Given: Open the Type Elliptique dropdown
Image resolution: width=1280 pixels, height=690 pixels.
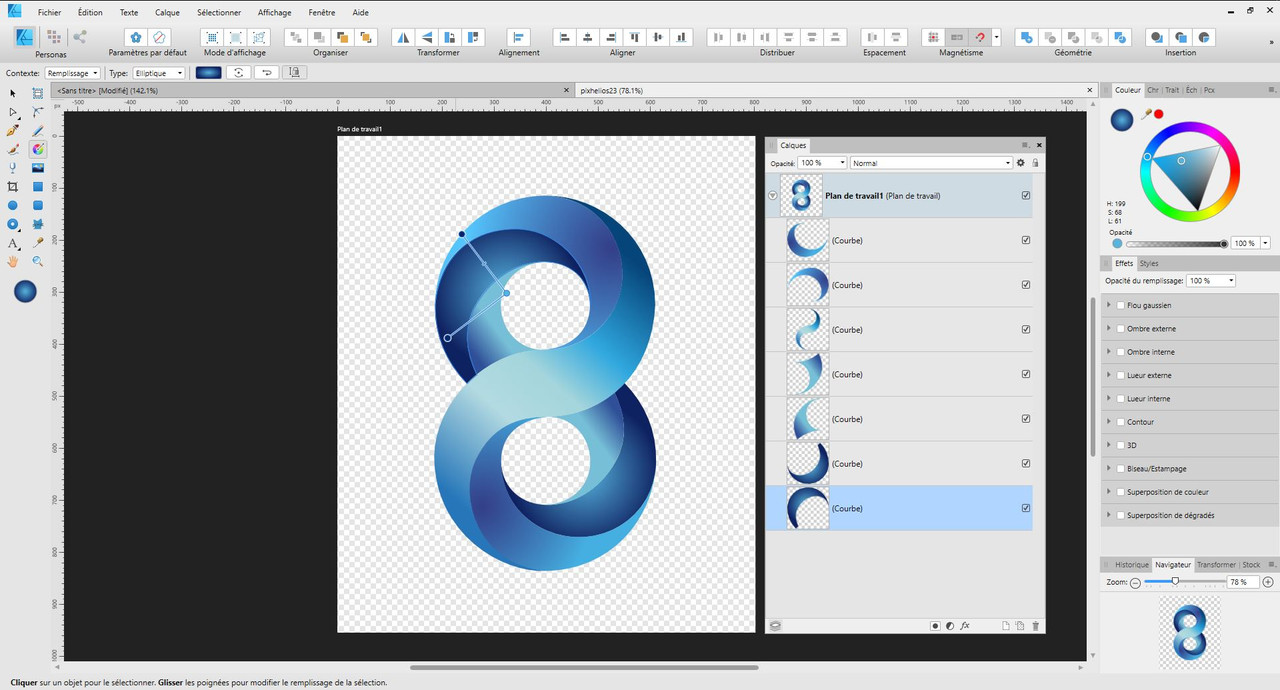Looking at the screenshot, I should 159,73.
